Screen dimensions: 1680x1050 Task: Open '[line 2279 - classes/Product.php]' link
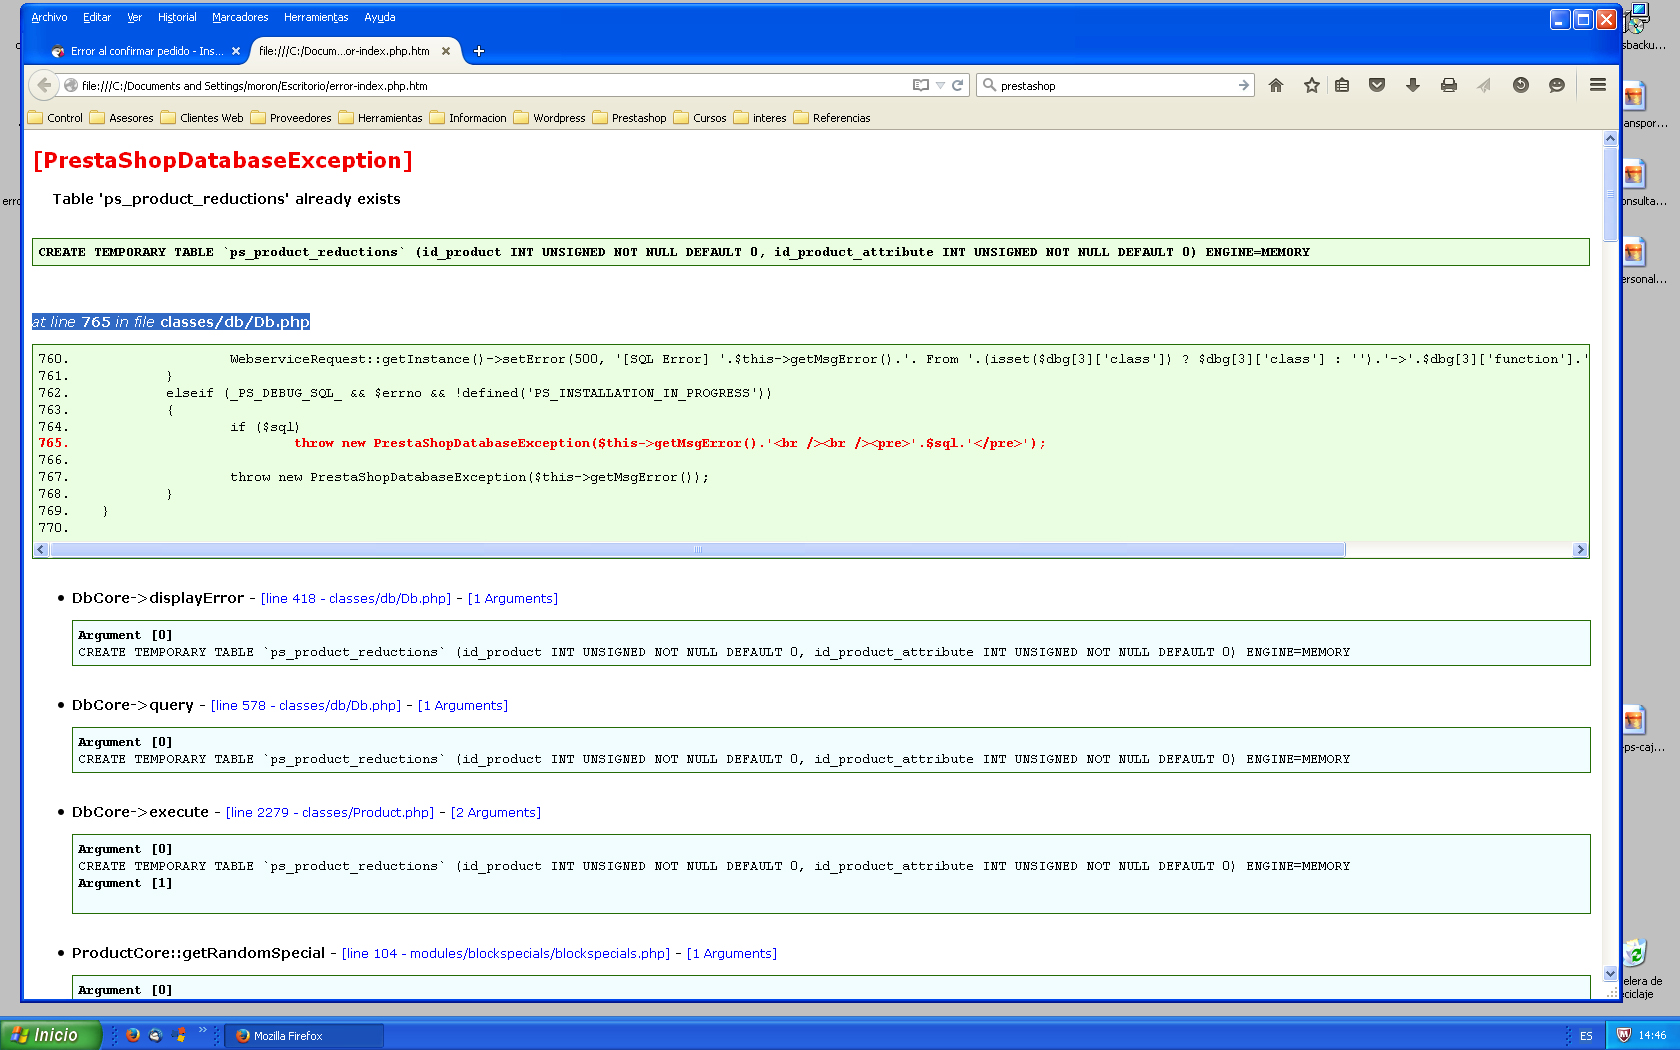point(330,812)
